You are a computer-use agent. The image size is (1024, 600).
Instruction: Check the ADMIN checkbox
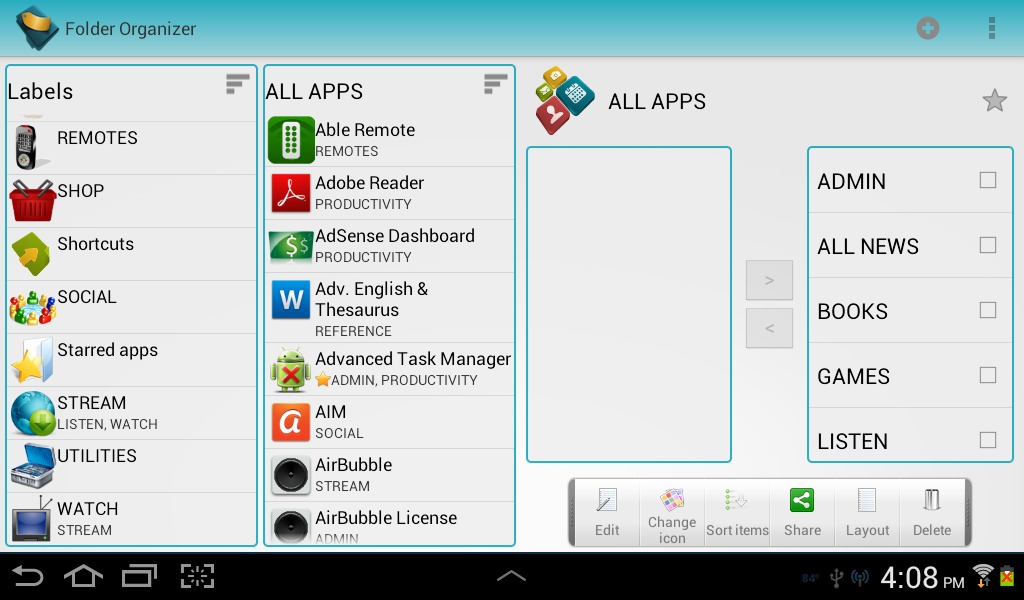987,180
